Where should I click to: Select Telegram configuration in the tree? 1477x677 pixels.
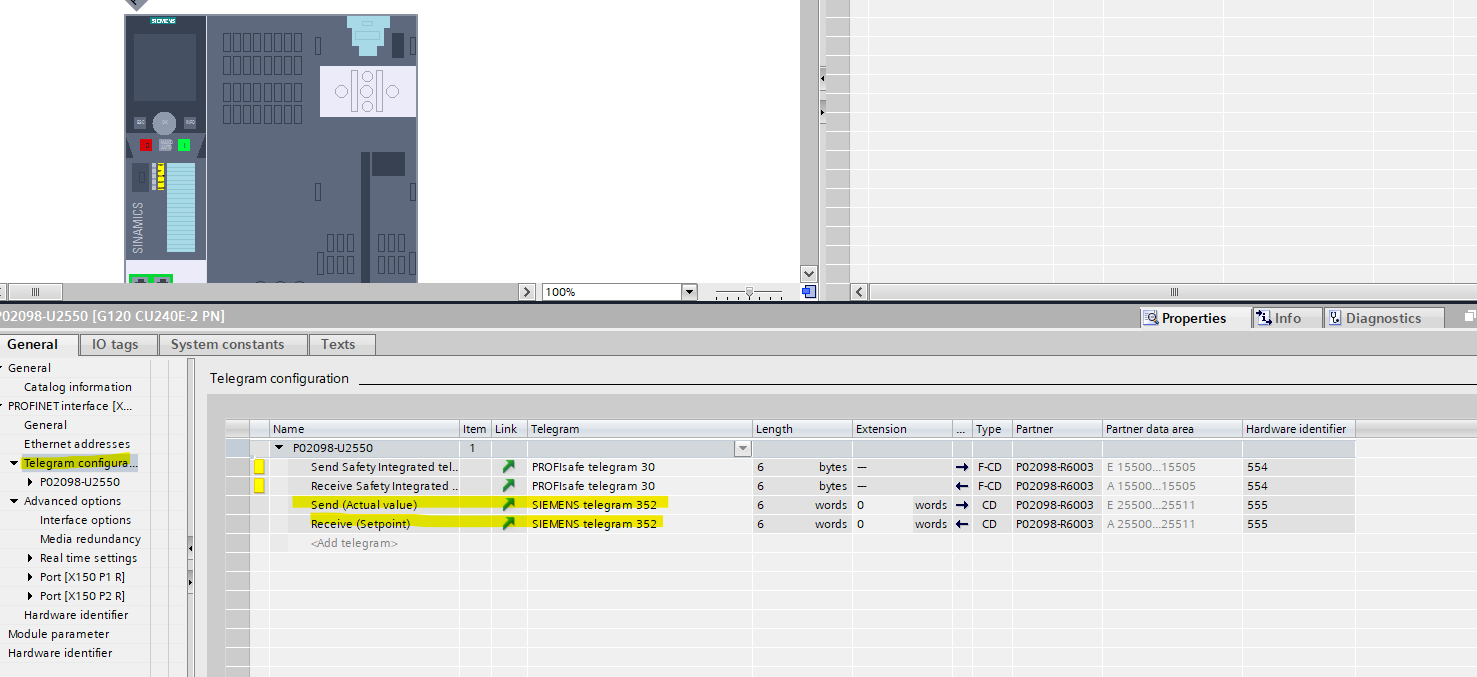[80, 463]
